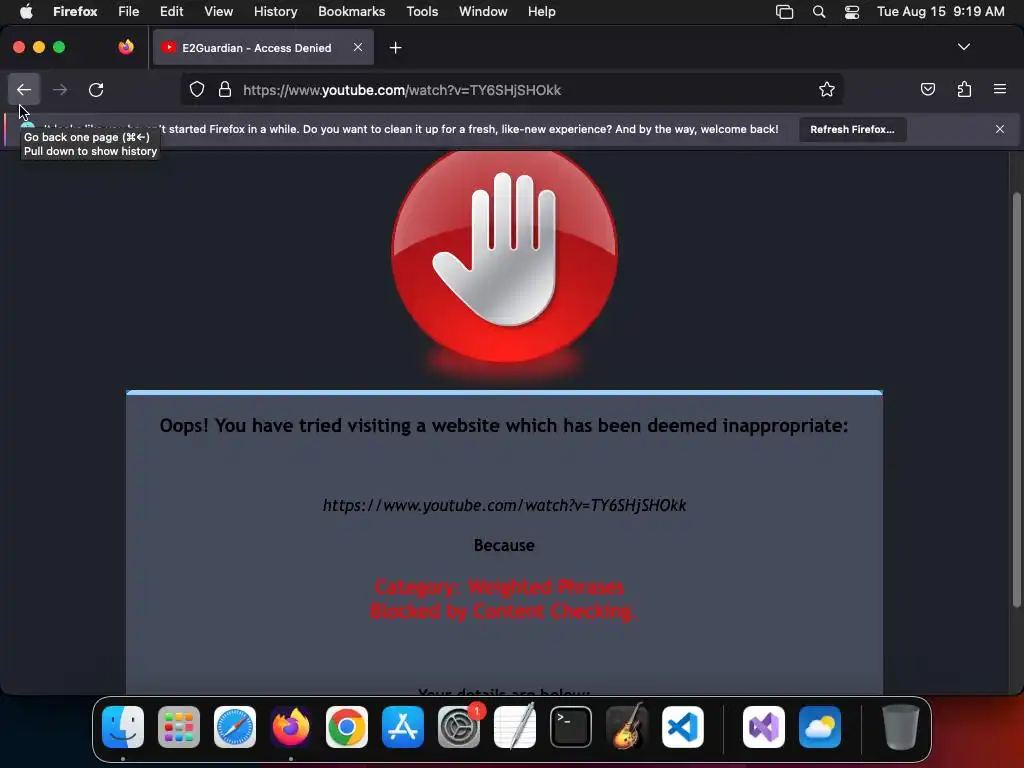
Task: Launch Google Chrome from the Dock
Action: pyautogui.click(x=347, y=727)
